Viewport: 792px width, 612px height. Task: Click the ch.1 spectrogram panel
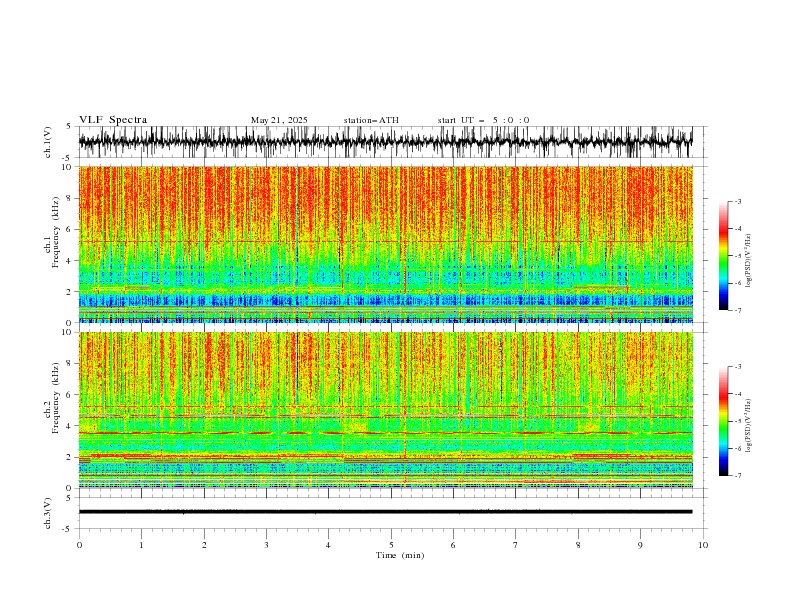pos(385,244)
